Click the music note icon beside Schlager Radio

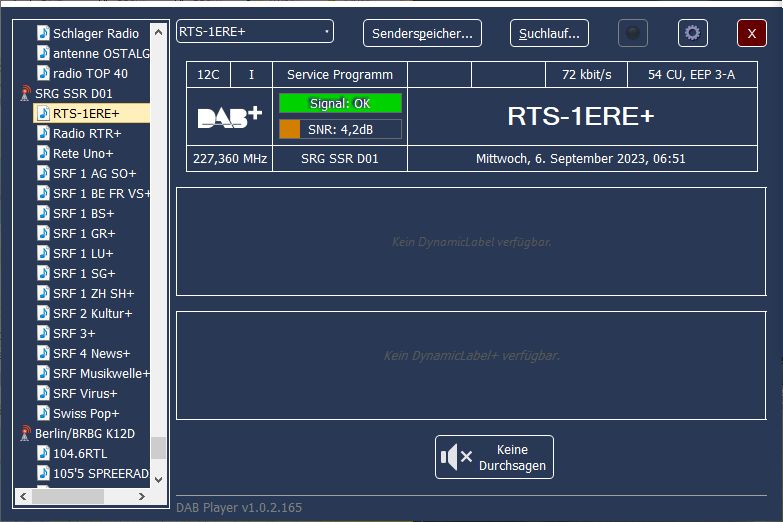tap(43, 33)
